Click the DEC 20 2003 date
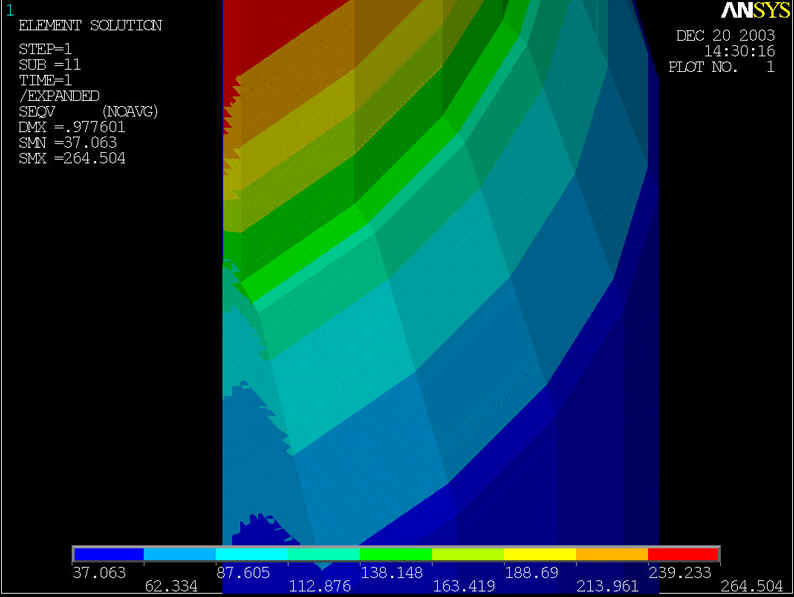 726,35
